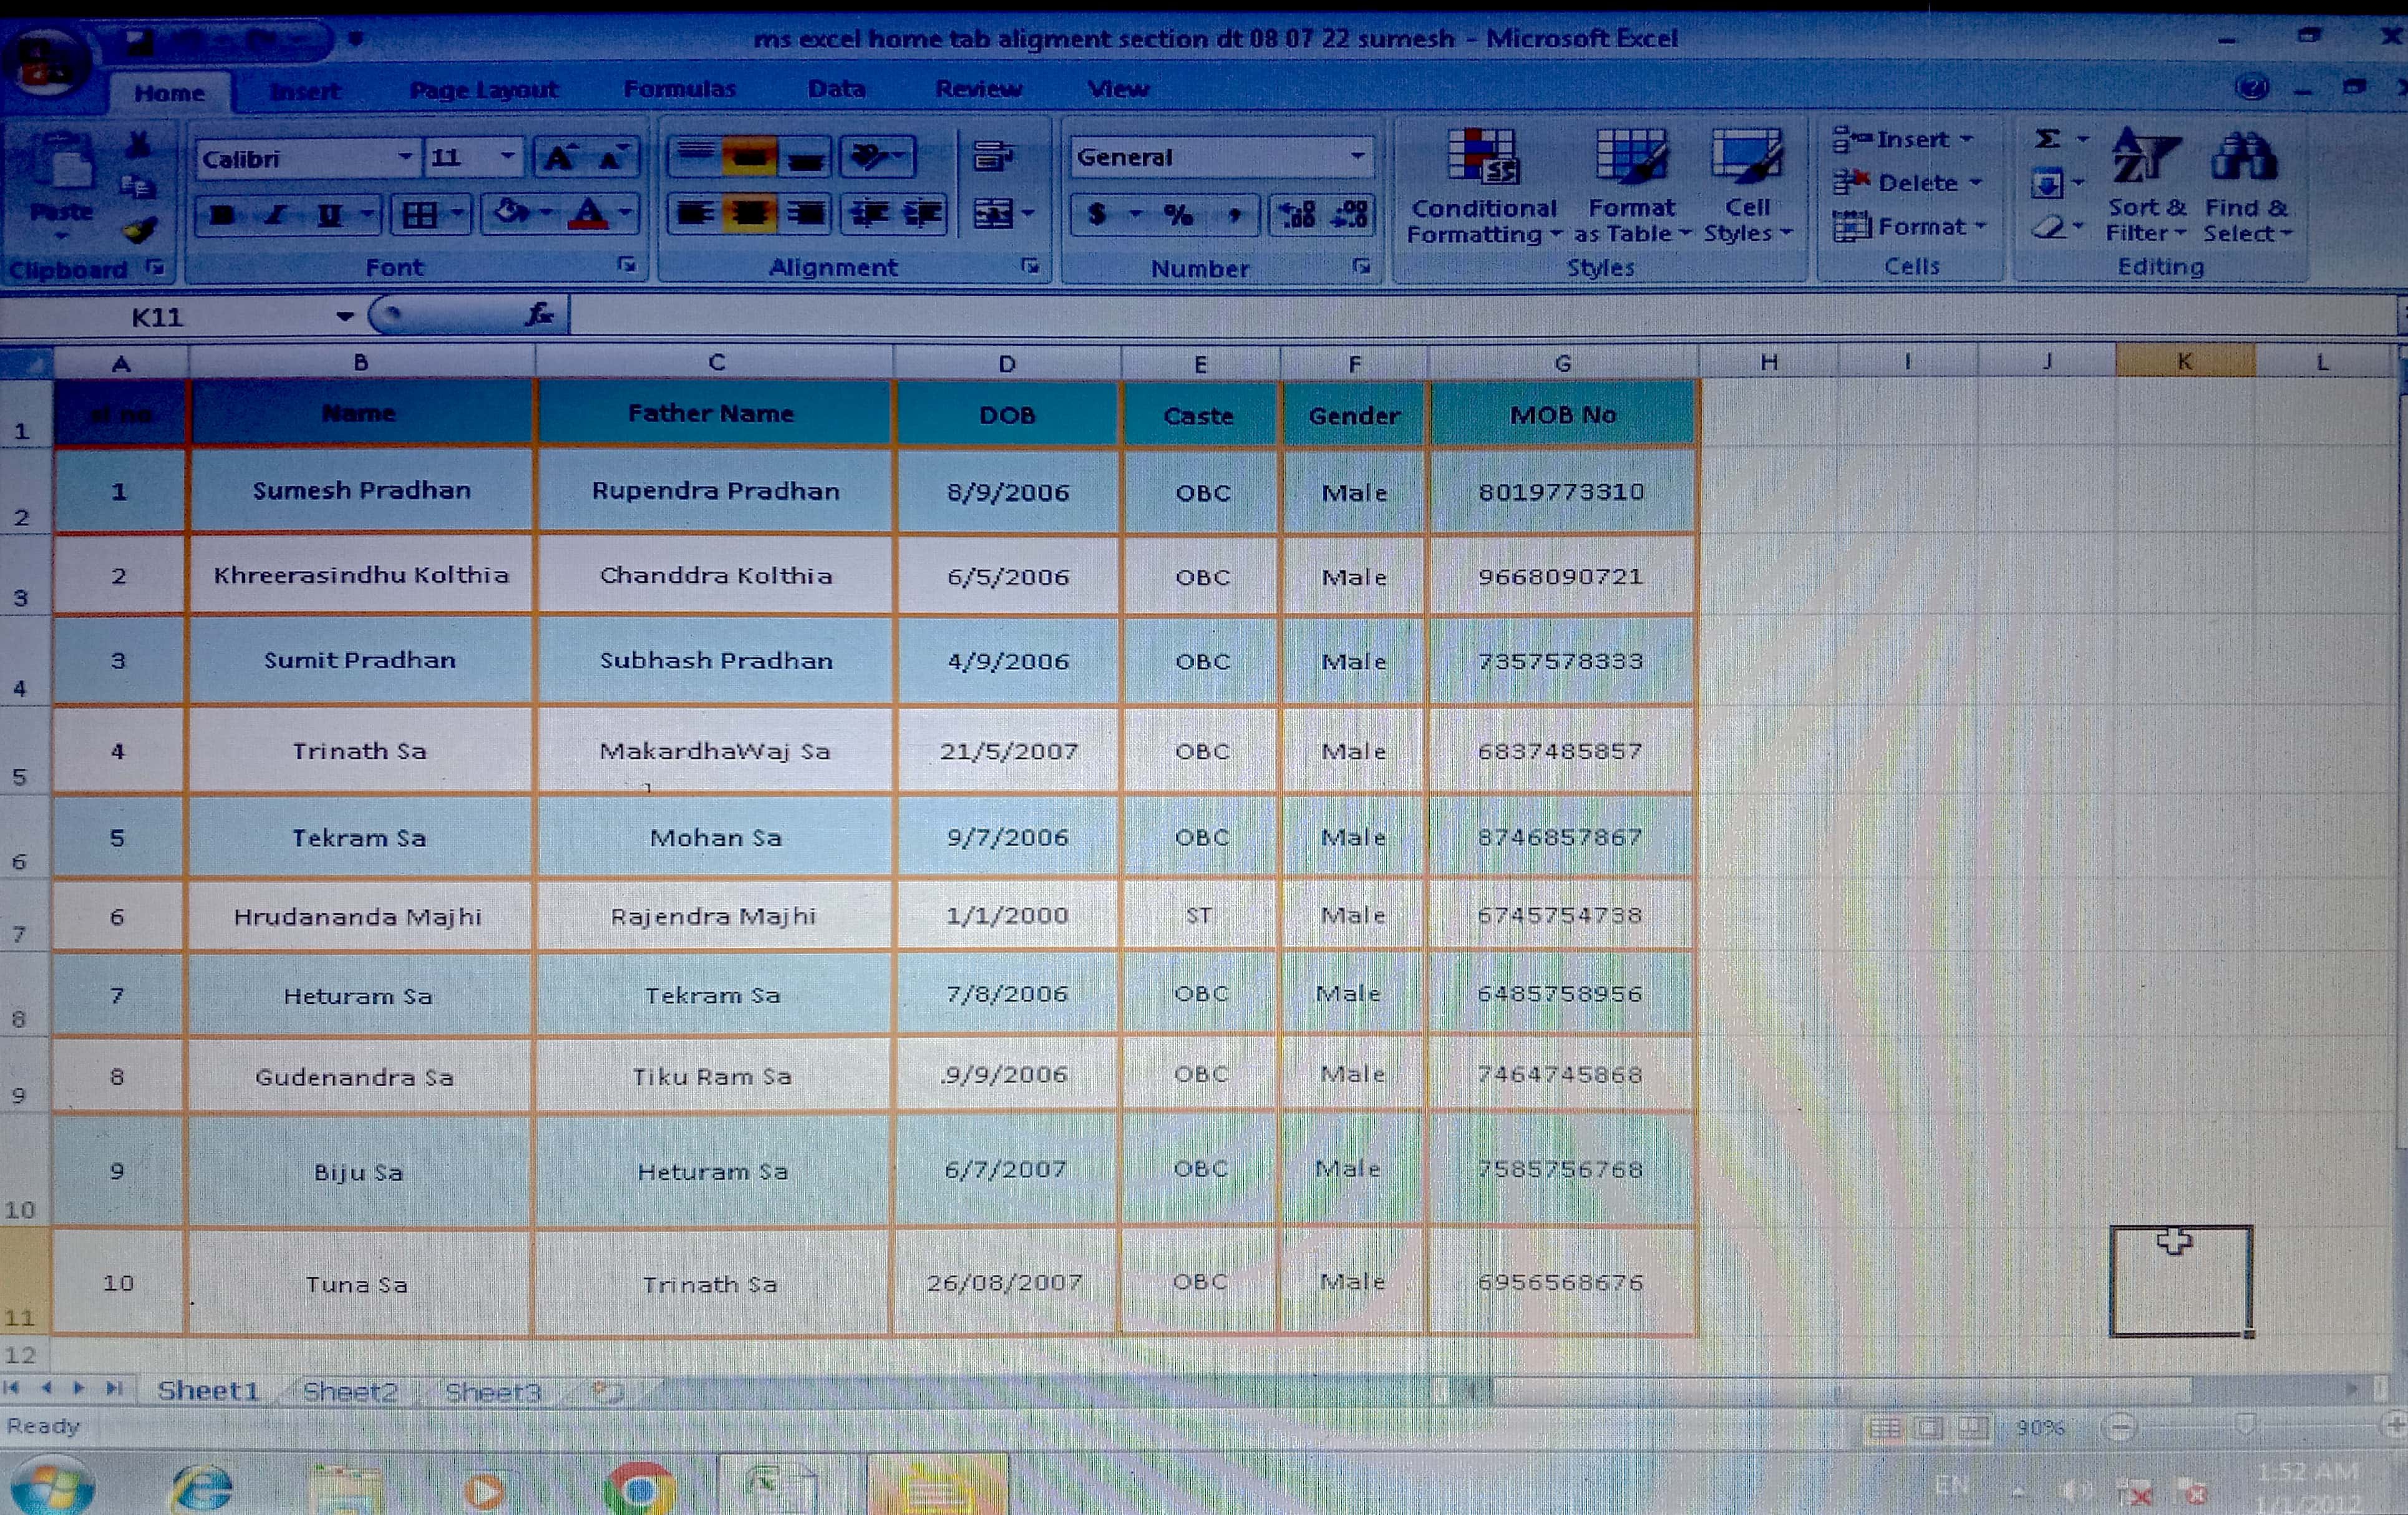The image size is (2408, 1515).
Task: Toggle bold formatting
Action: tap(222, 215)
